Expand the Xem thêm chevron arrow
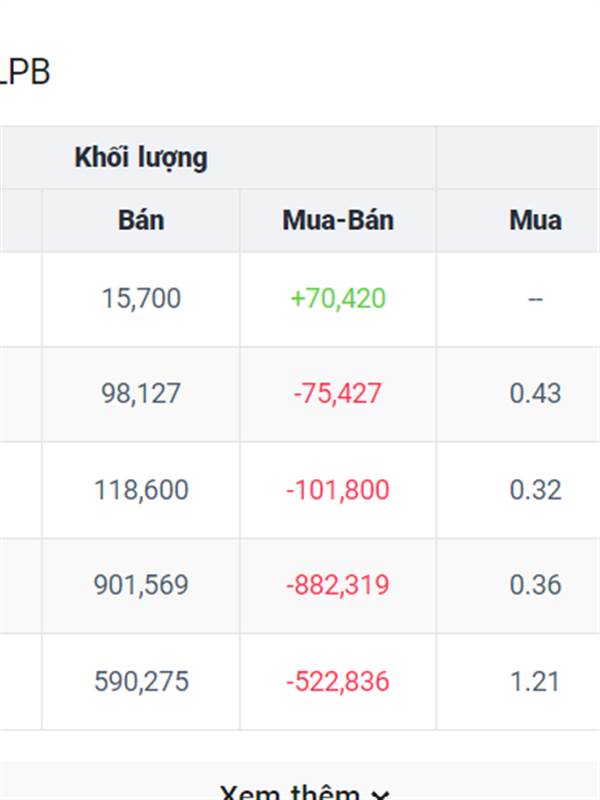Viewport: 600px width, 800px height. point(379,795)
